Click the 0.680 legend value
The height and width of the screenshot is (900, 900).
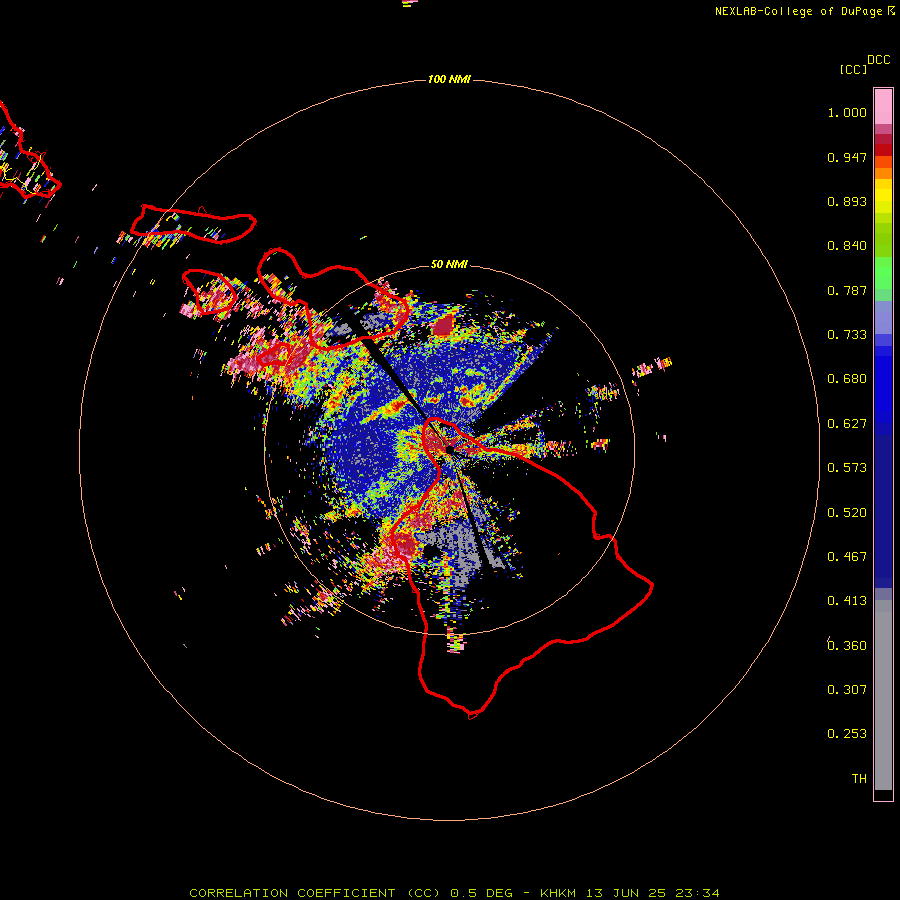[x=847, y=379]
